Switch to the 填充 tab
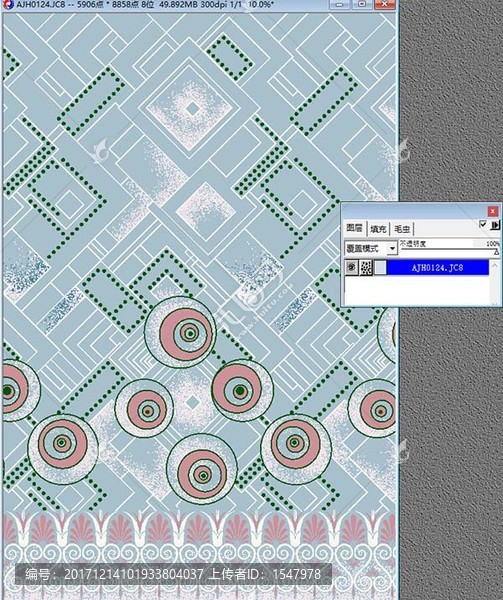 pyautogui.click(x=378, y=229)
